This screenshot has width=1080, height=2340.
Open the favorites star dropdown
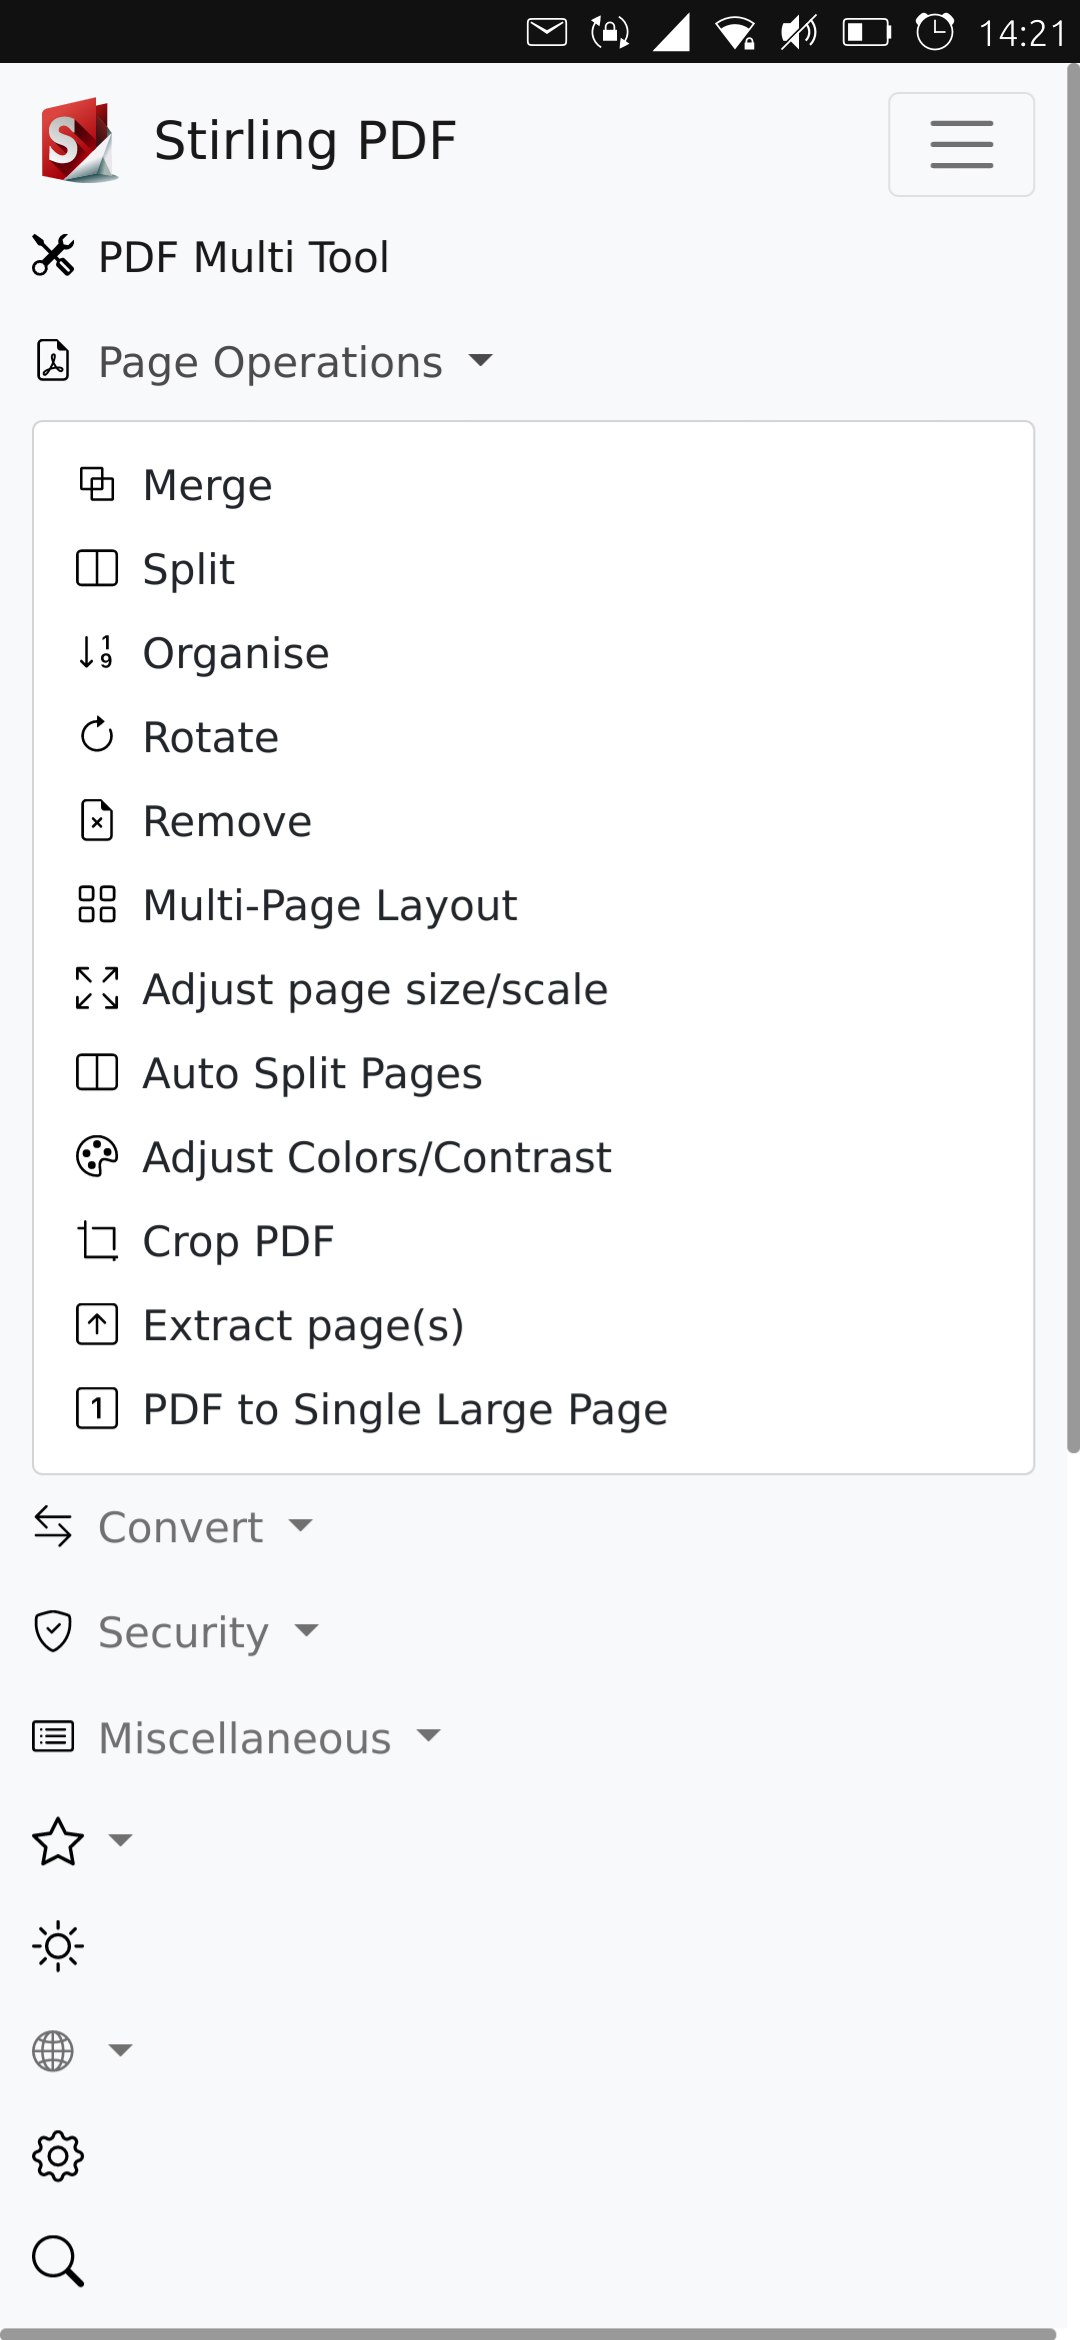82,1841
